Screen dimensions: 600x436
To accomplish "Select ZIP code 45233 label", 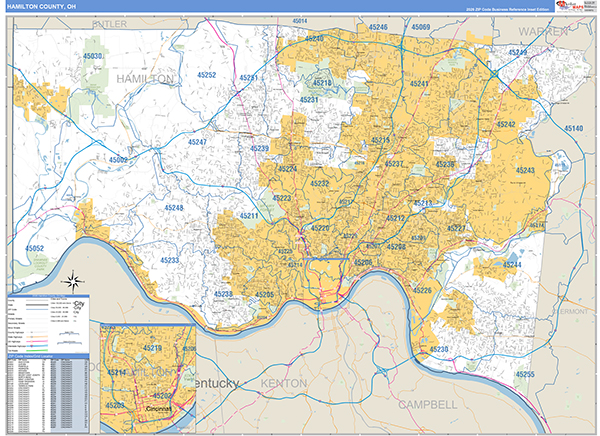I will click(x=170, y=260).
